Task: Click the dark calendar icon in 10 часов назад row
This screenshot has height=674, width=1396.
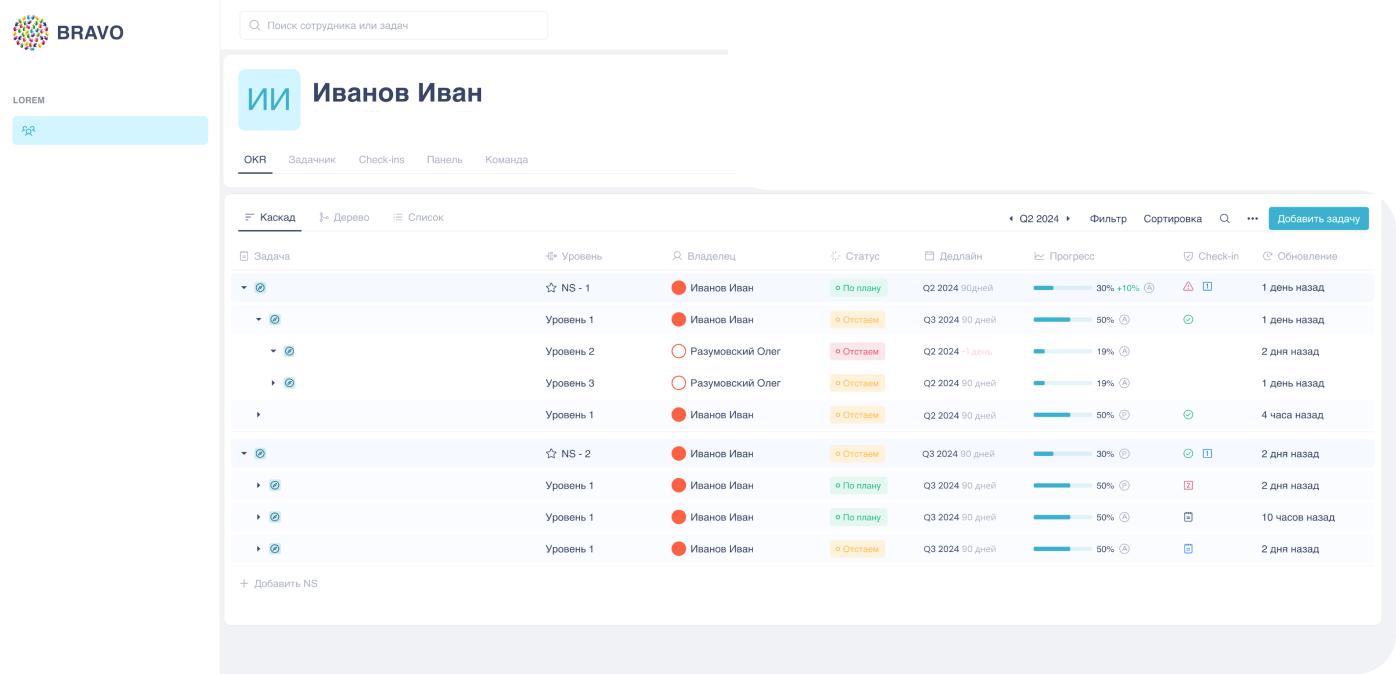Action: point(1188,517)
